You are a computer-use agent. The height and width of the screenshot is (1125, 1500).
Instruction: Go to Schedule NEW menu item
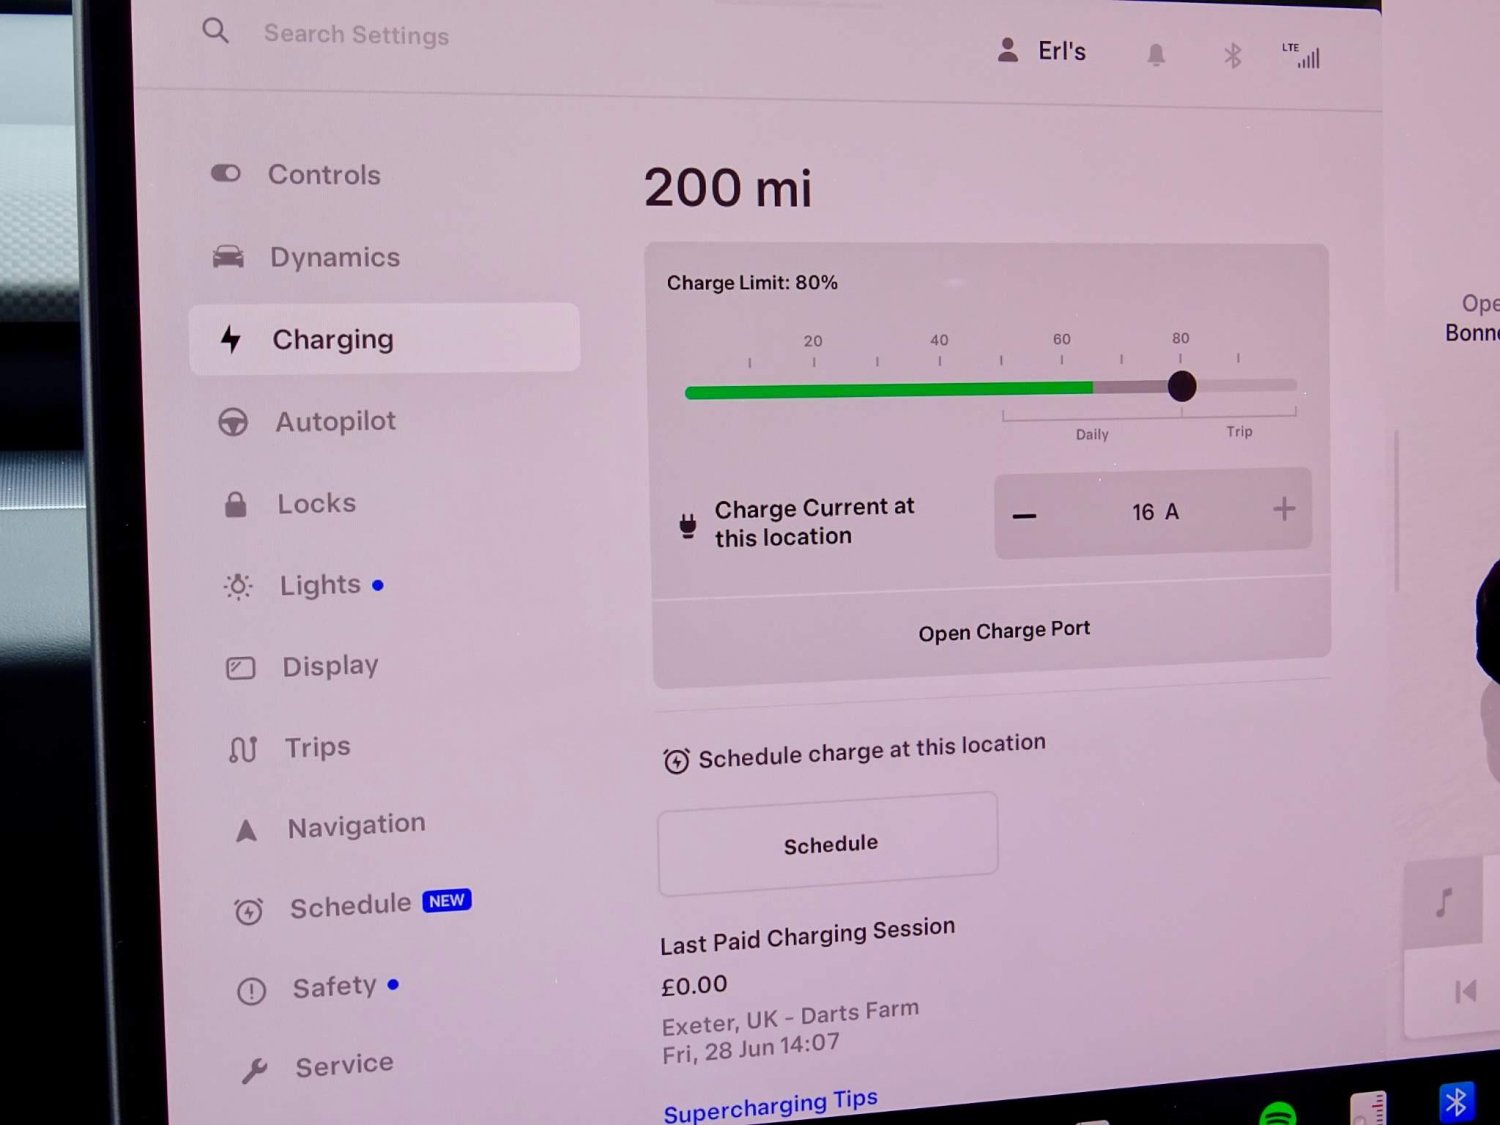tap(351, 906)
